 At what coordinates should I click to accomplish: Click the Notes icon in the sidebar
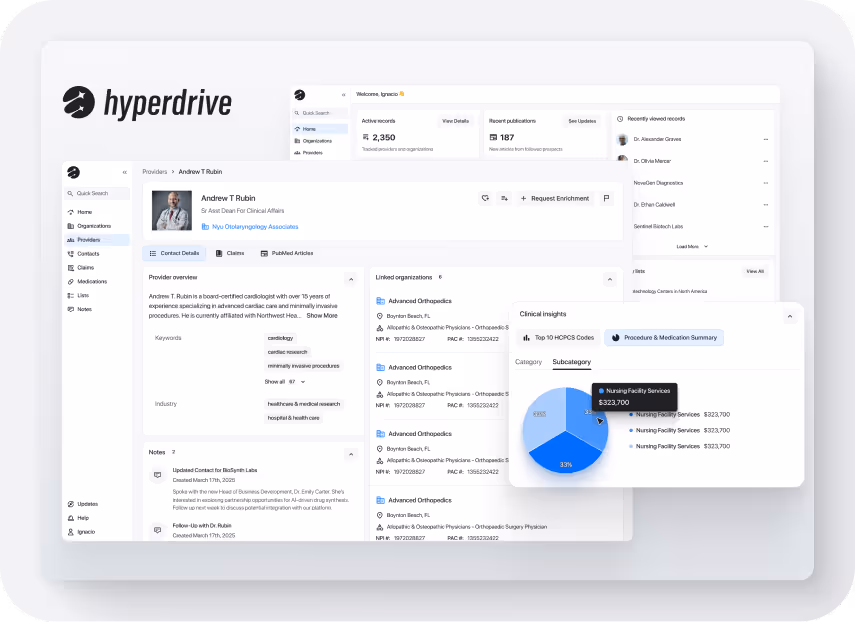click(x=70, y=309)
